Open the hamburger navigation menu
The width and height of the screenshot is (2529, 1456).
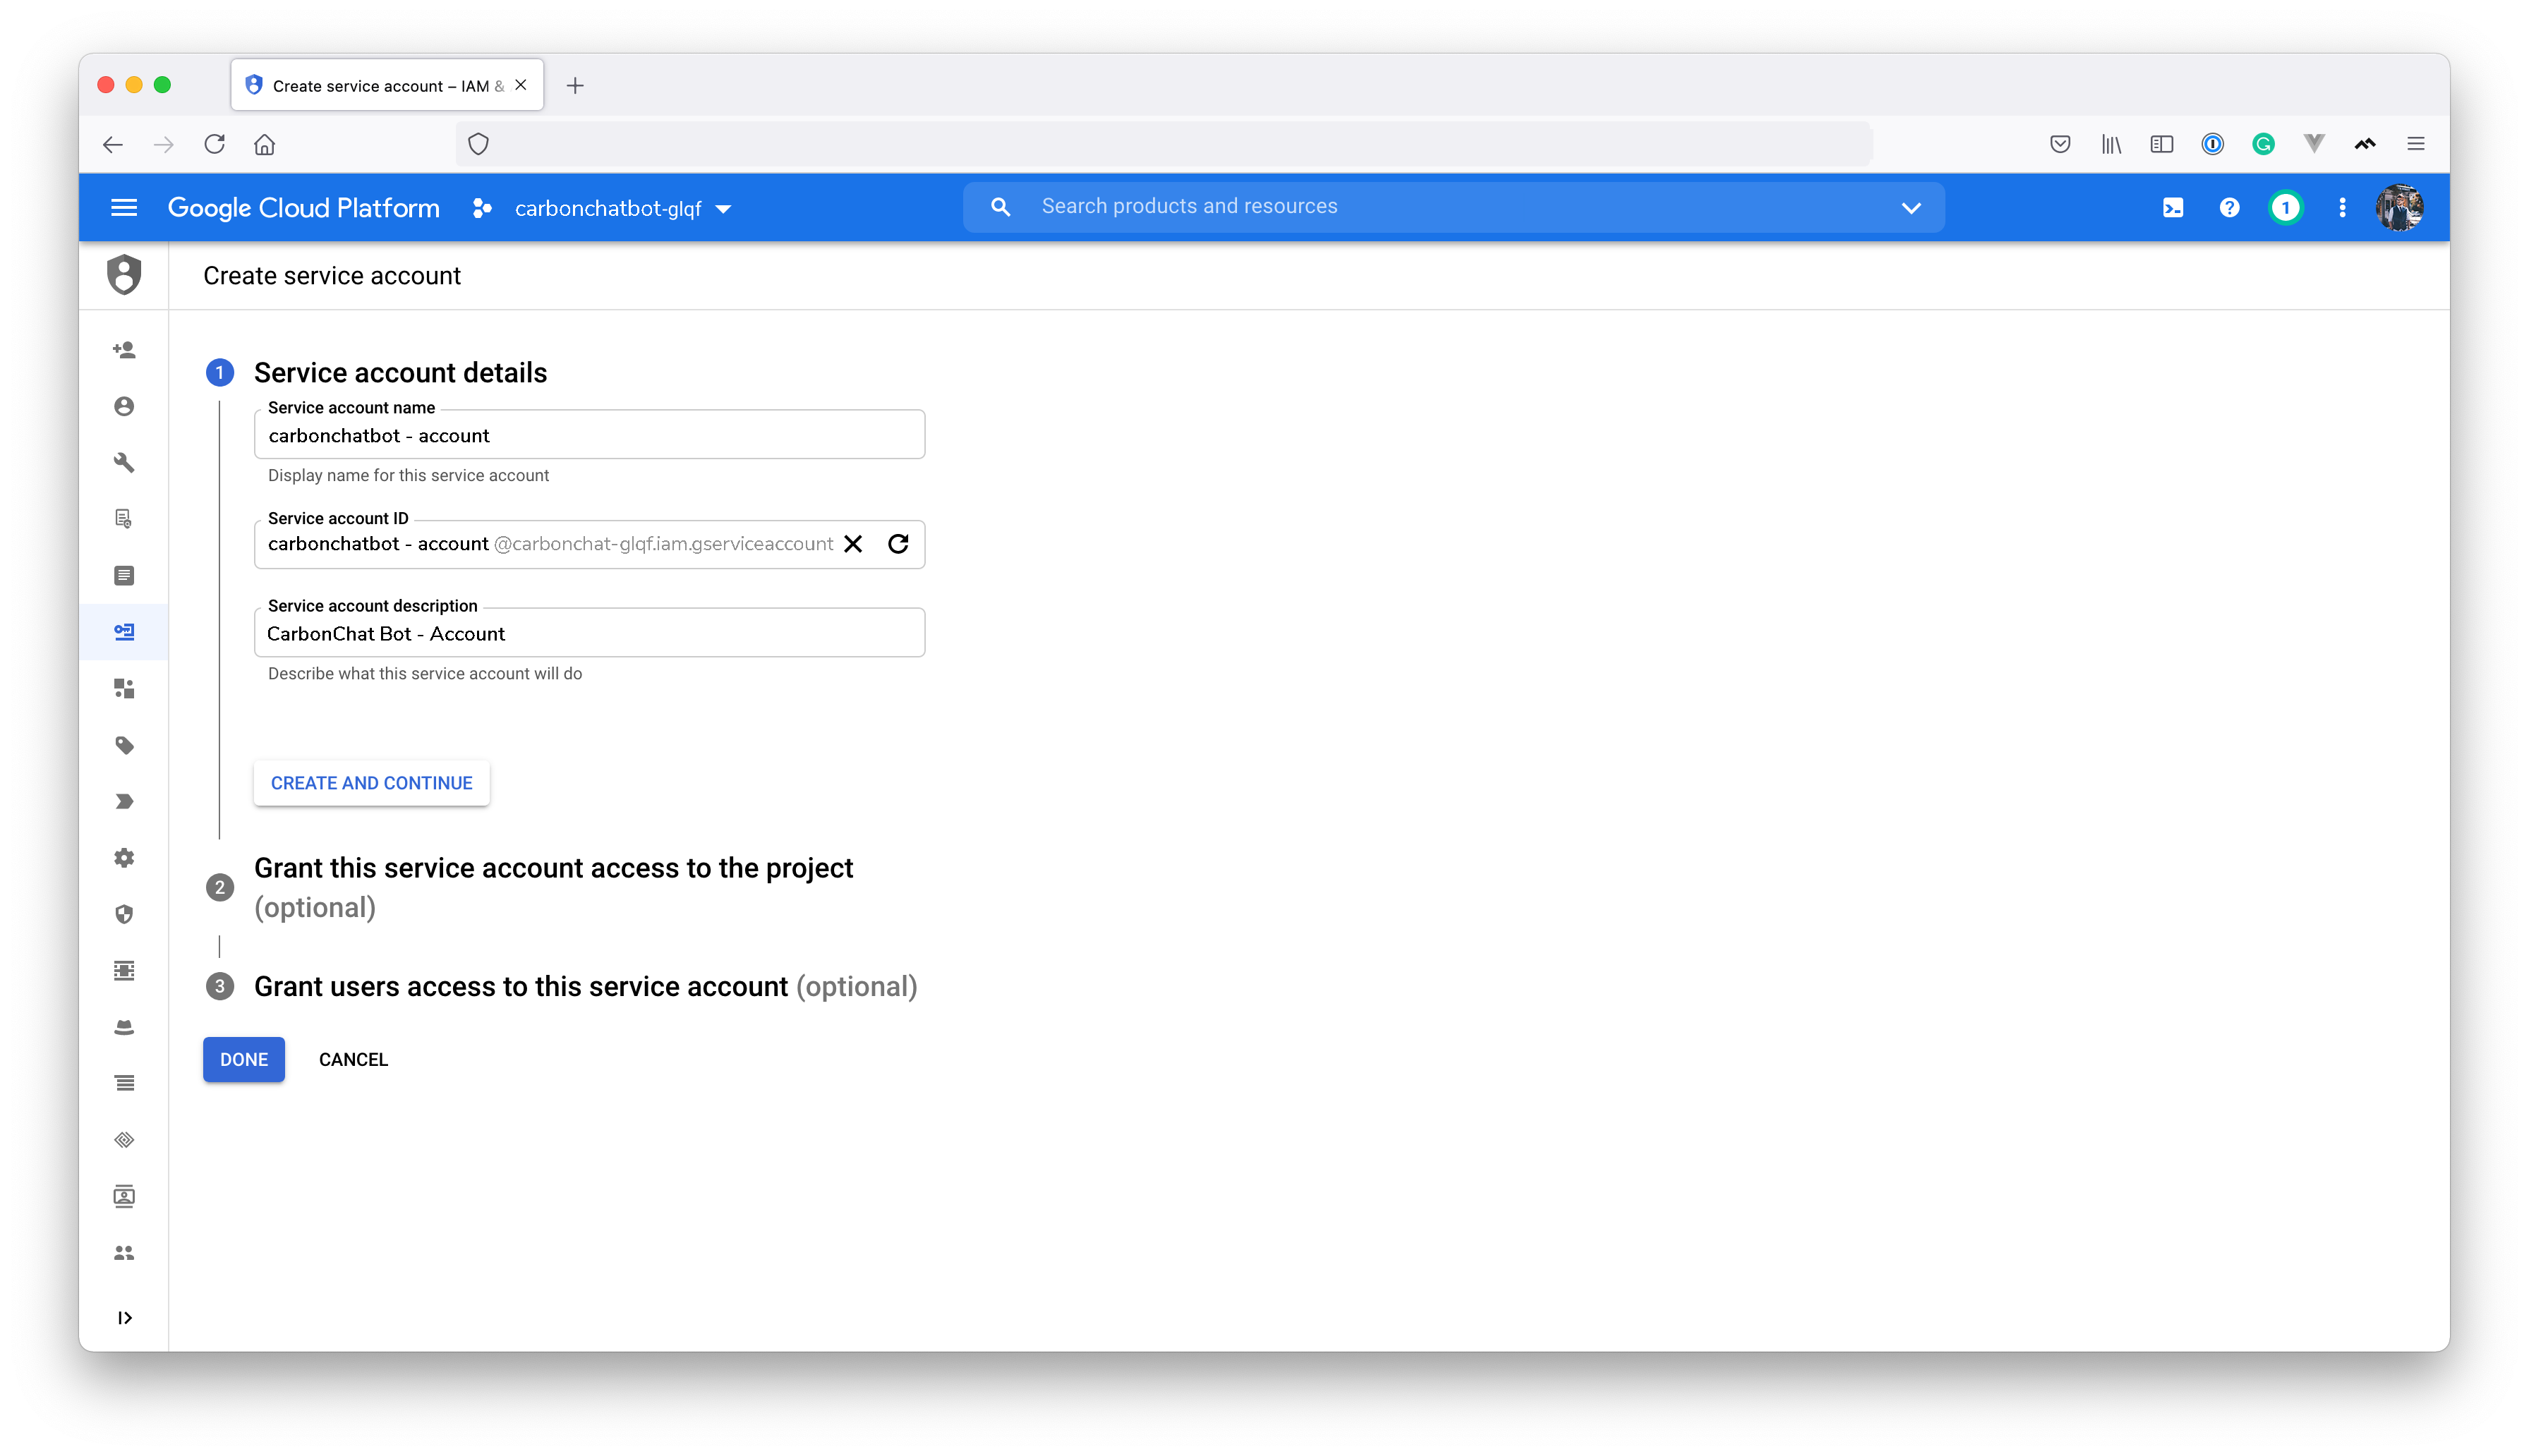[x=124, y=208]
